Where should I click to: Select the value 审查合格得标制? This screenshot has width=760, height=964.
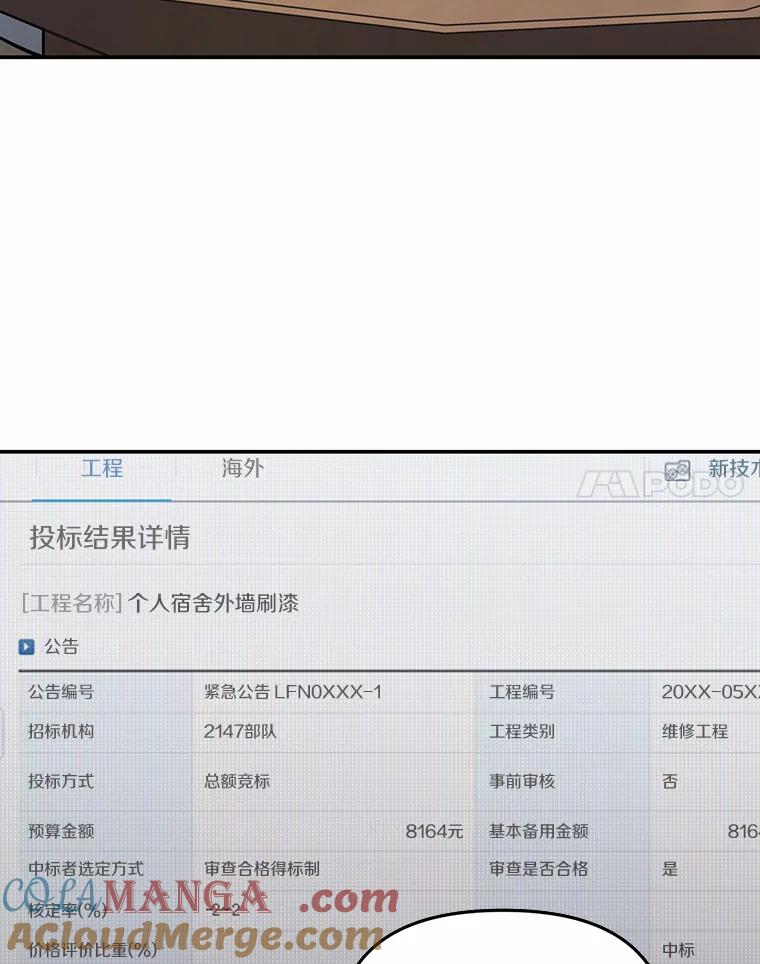click(x=262, y=869)
